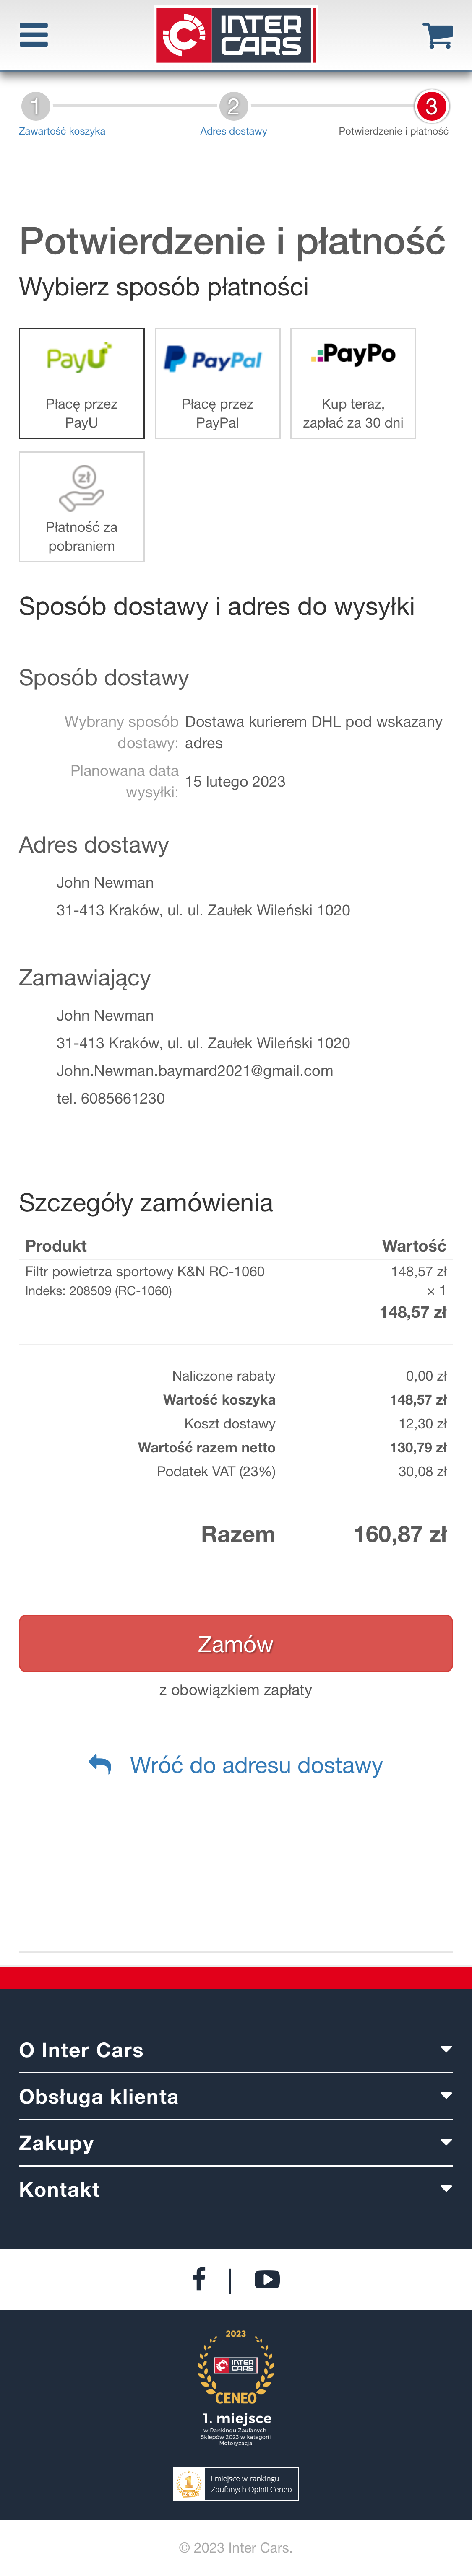Screen dimensions: 472x2576
Task: Open the YouTube icon in footer
Action: [267, 2278]
